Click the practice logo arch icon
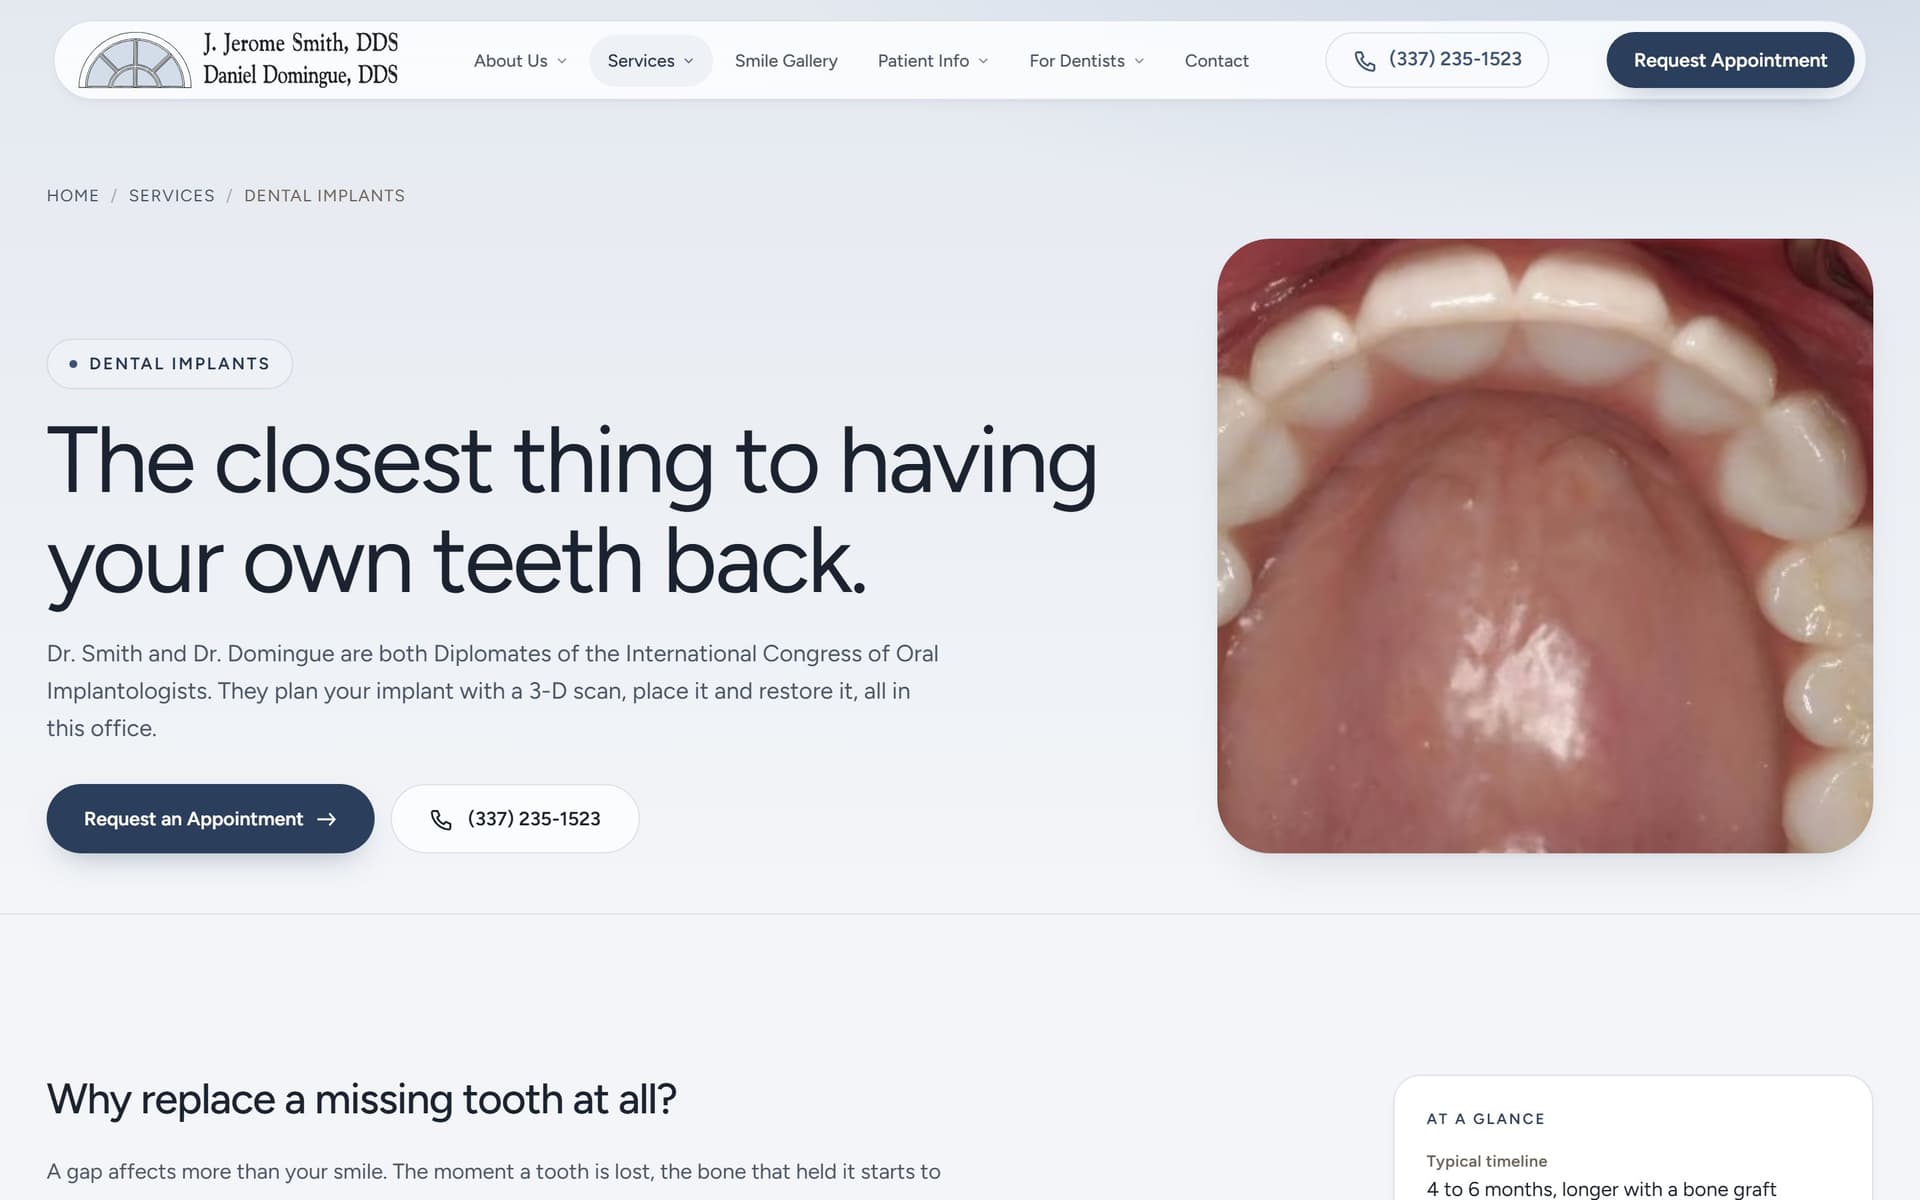 coord(135,60)
